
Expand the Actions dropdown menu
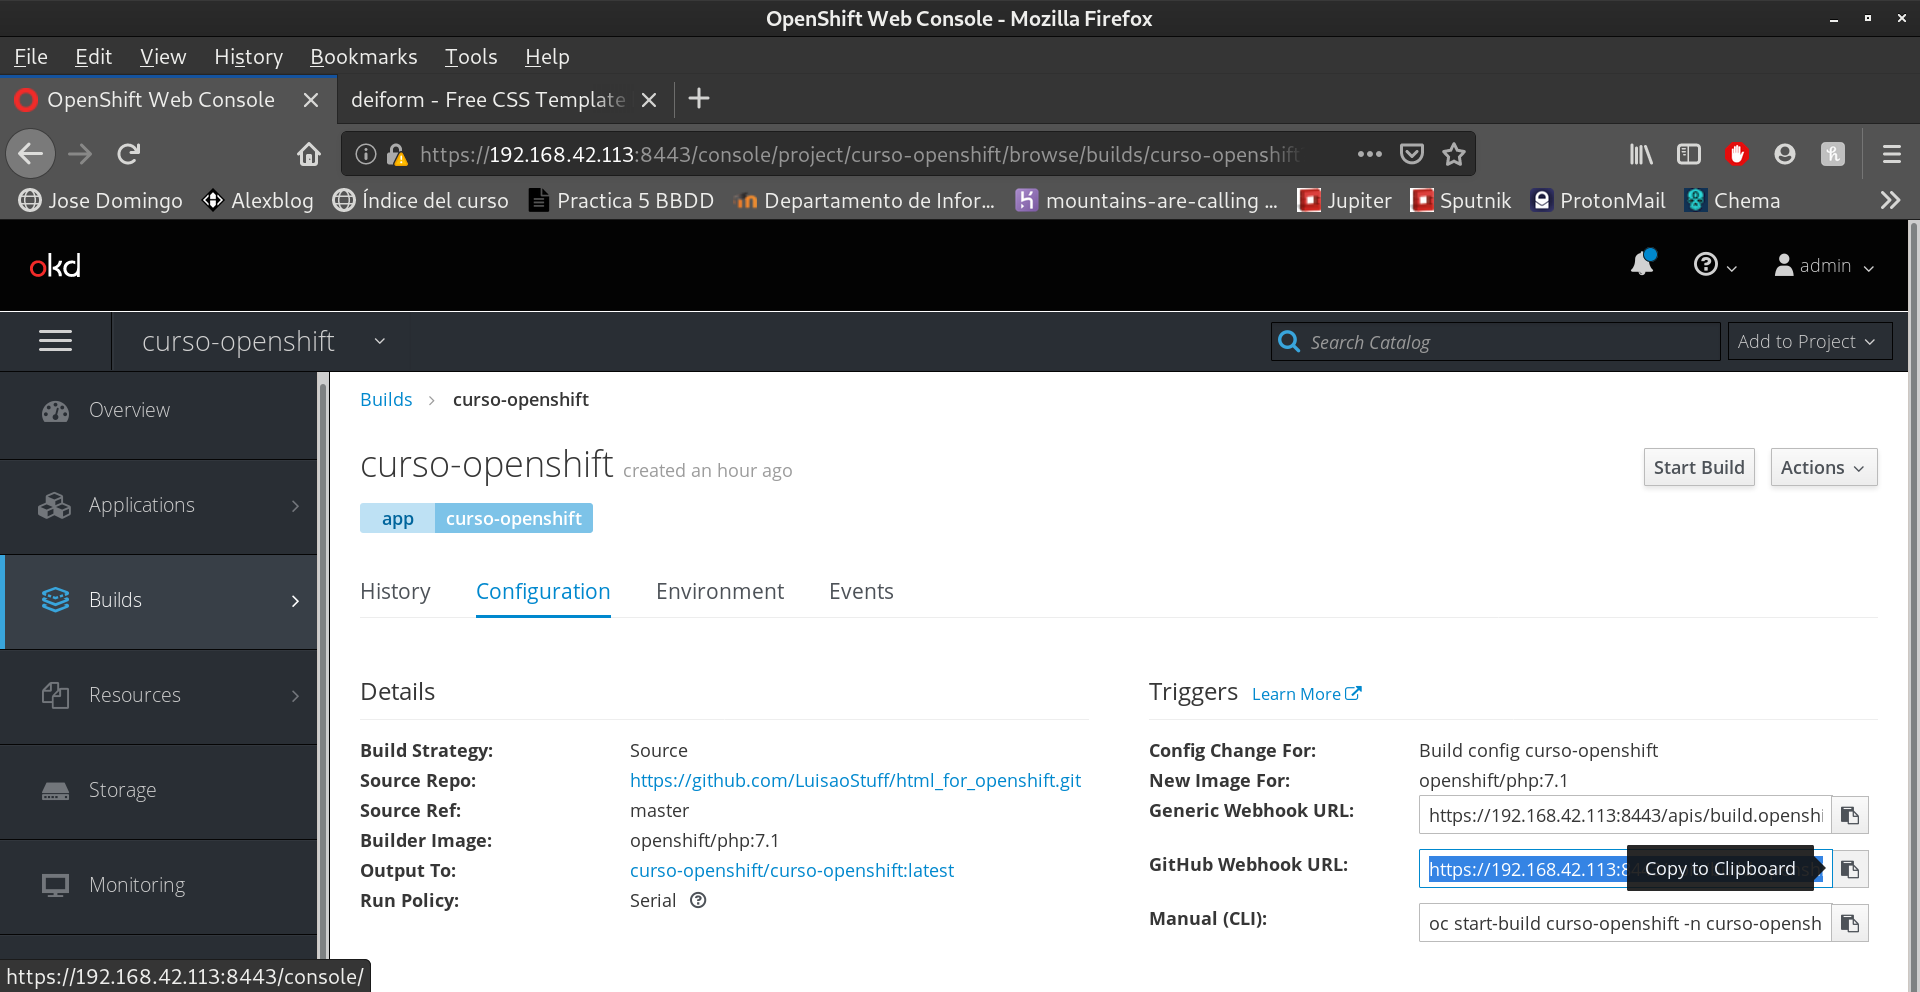click(x=1822, y=468)
